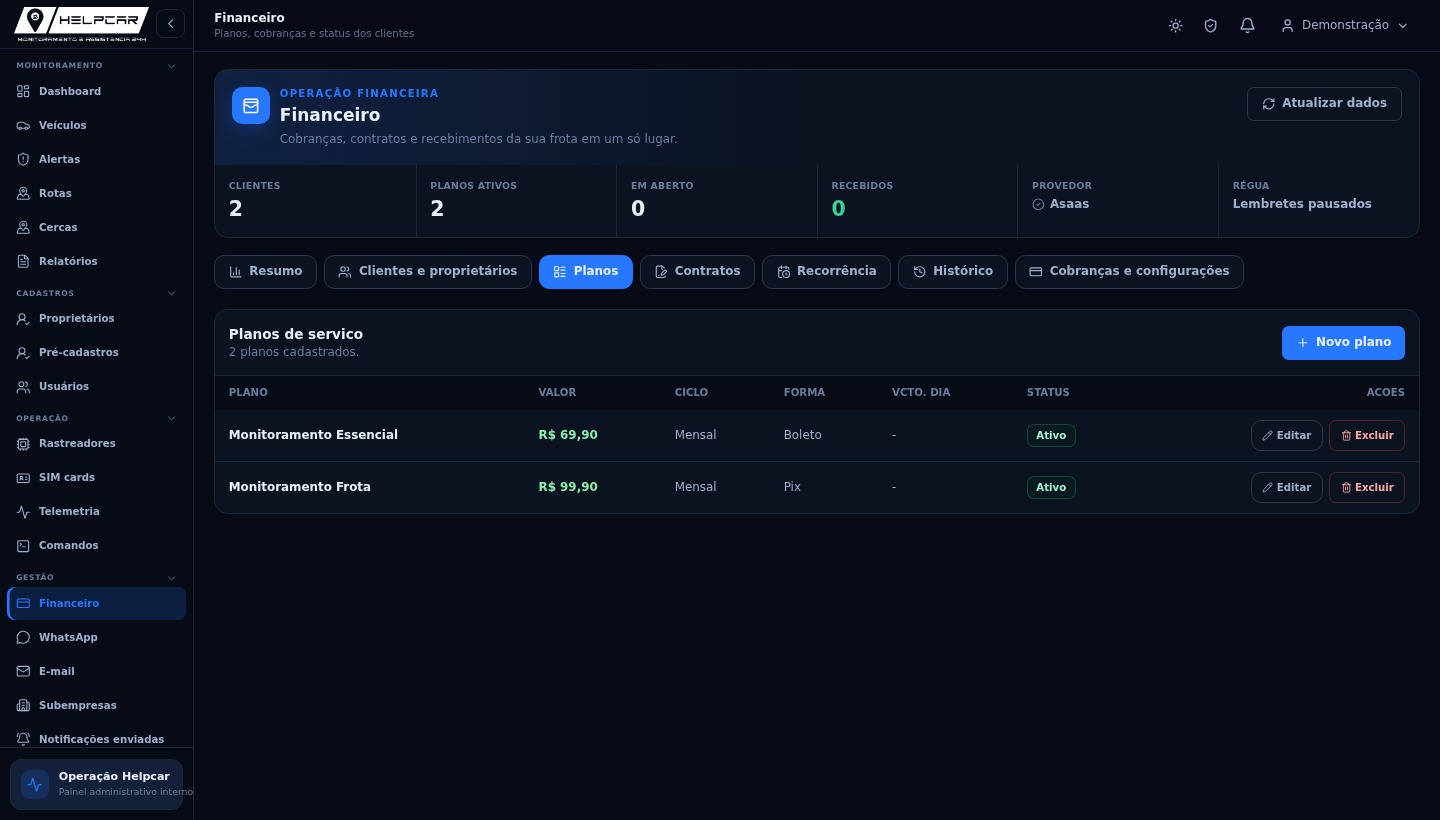Open the Dashboard sidebar item

96,91
